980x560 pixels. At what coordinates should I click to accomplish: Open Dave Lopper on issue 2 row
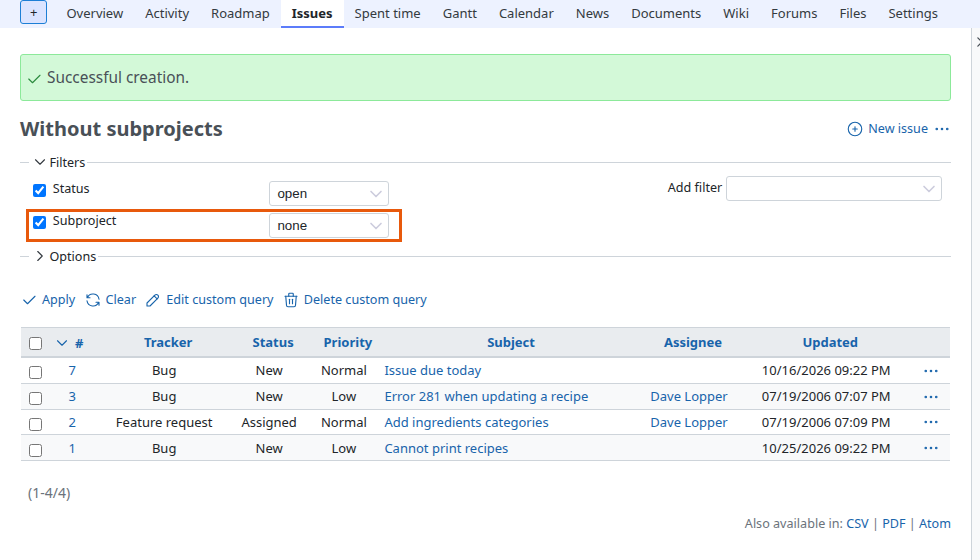pyautogui.click(x=689, y=422)
